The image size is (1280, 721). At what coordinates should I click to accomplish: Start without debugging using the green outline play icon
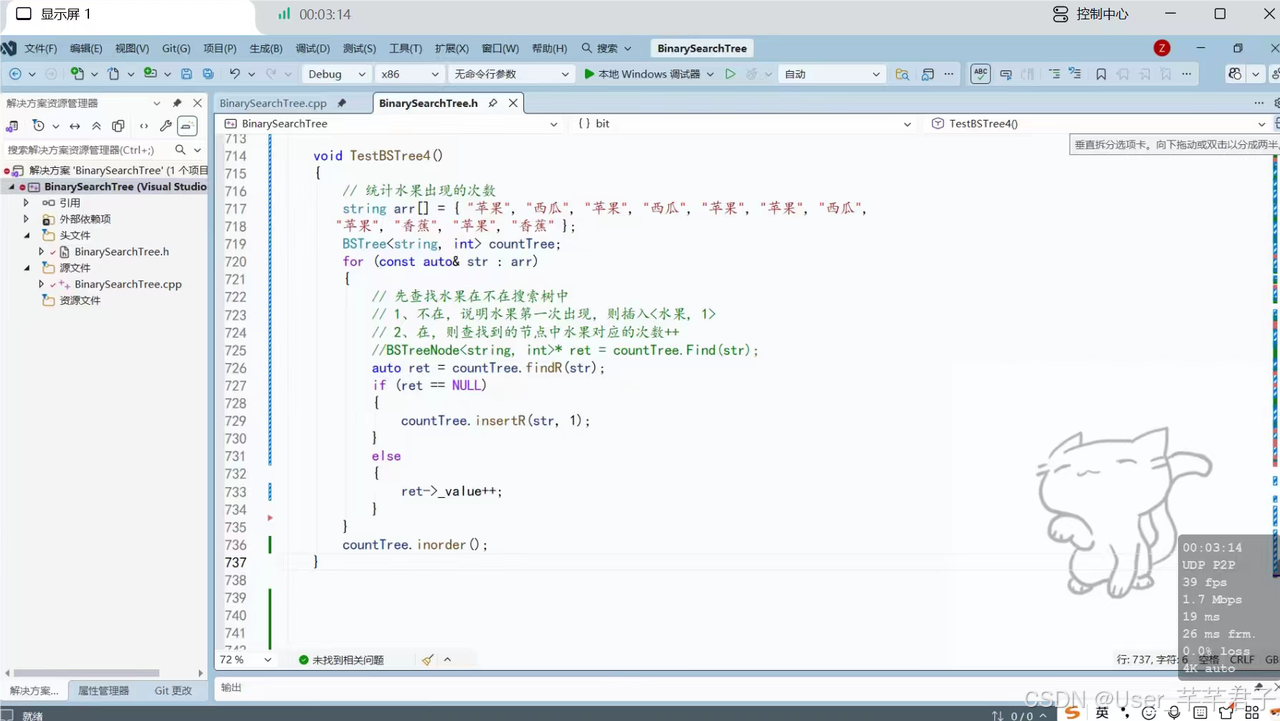[730, 74]
